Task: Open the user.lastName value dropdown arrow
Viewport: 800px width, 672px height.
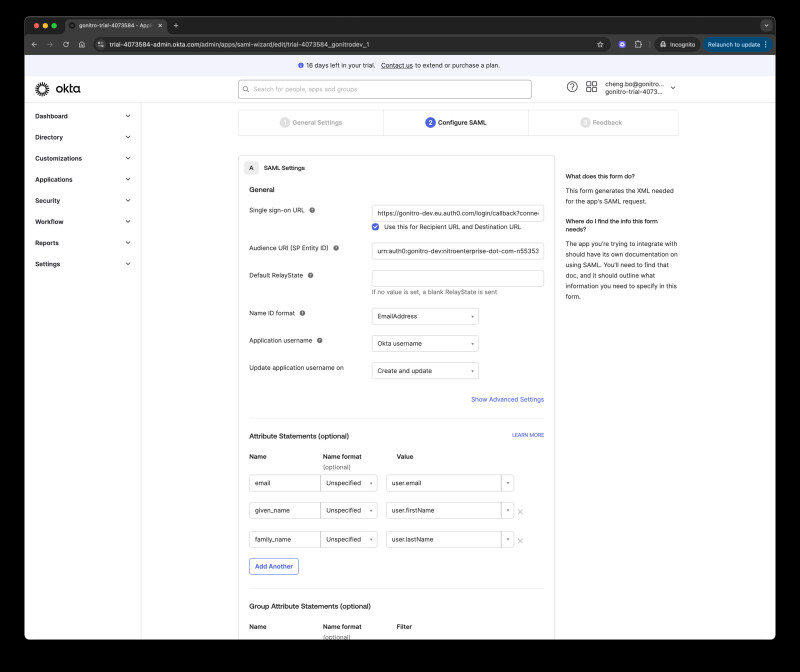Action: [x=508, y=539]
